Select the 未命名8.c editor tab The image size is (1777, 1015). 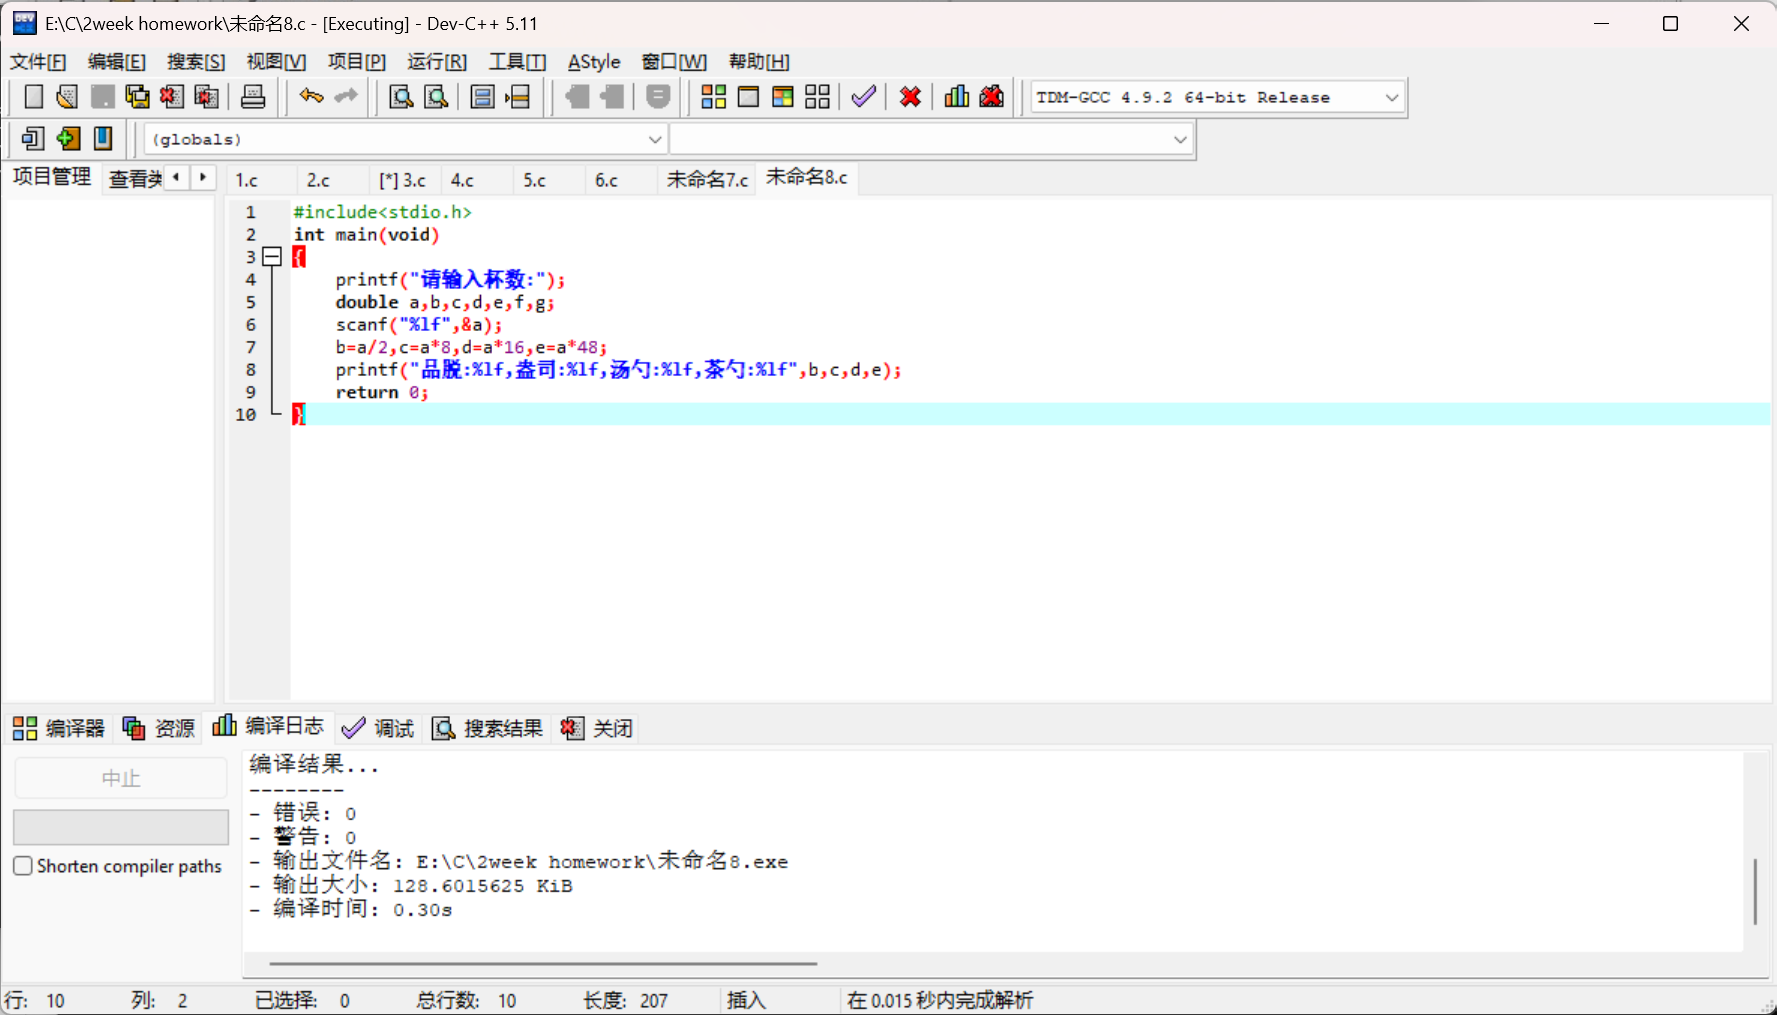click(806, 178)
